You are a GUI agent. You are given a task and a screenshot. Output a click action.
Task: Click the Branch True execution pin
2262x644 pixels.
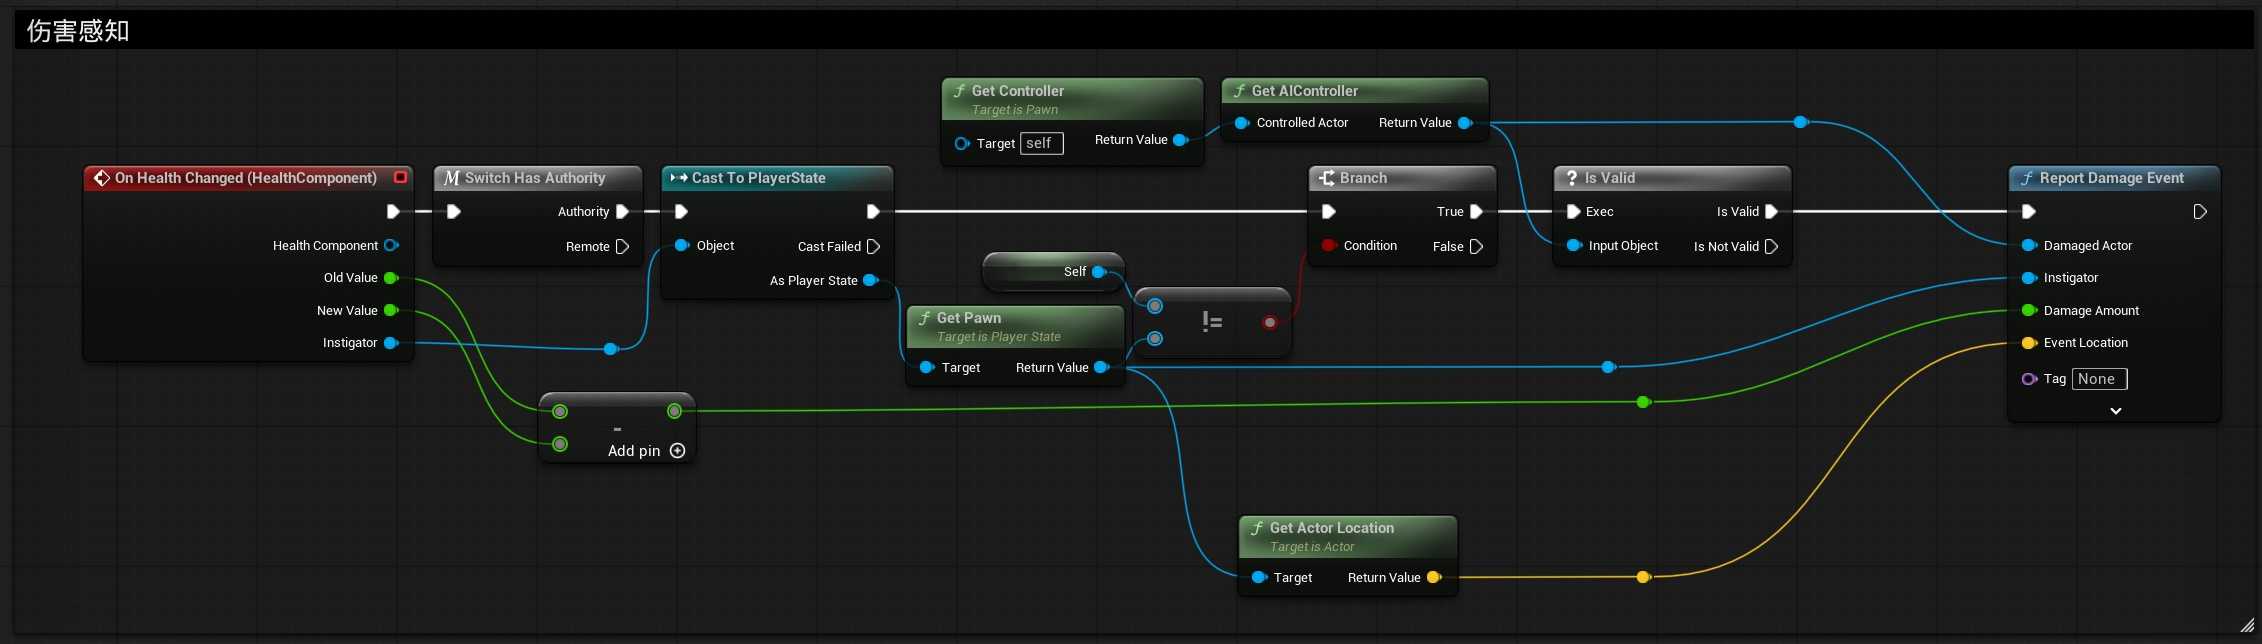(1476, 211)
